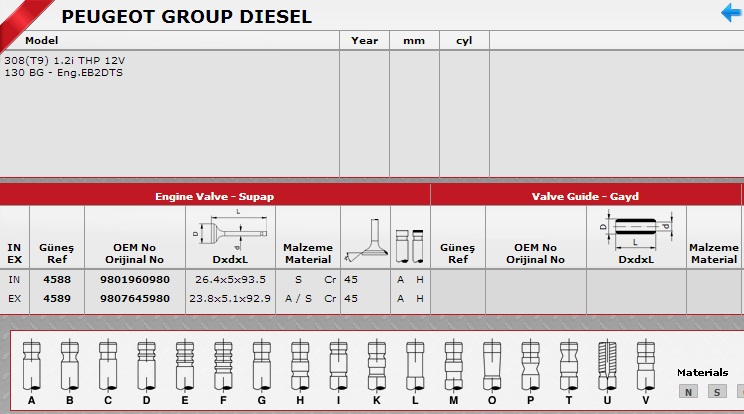Screen dimensions: 744x414
Task: Open Güneş reference 4589
Action: click(x=57, y=298)
